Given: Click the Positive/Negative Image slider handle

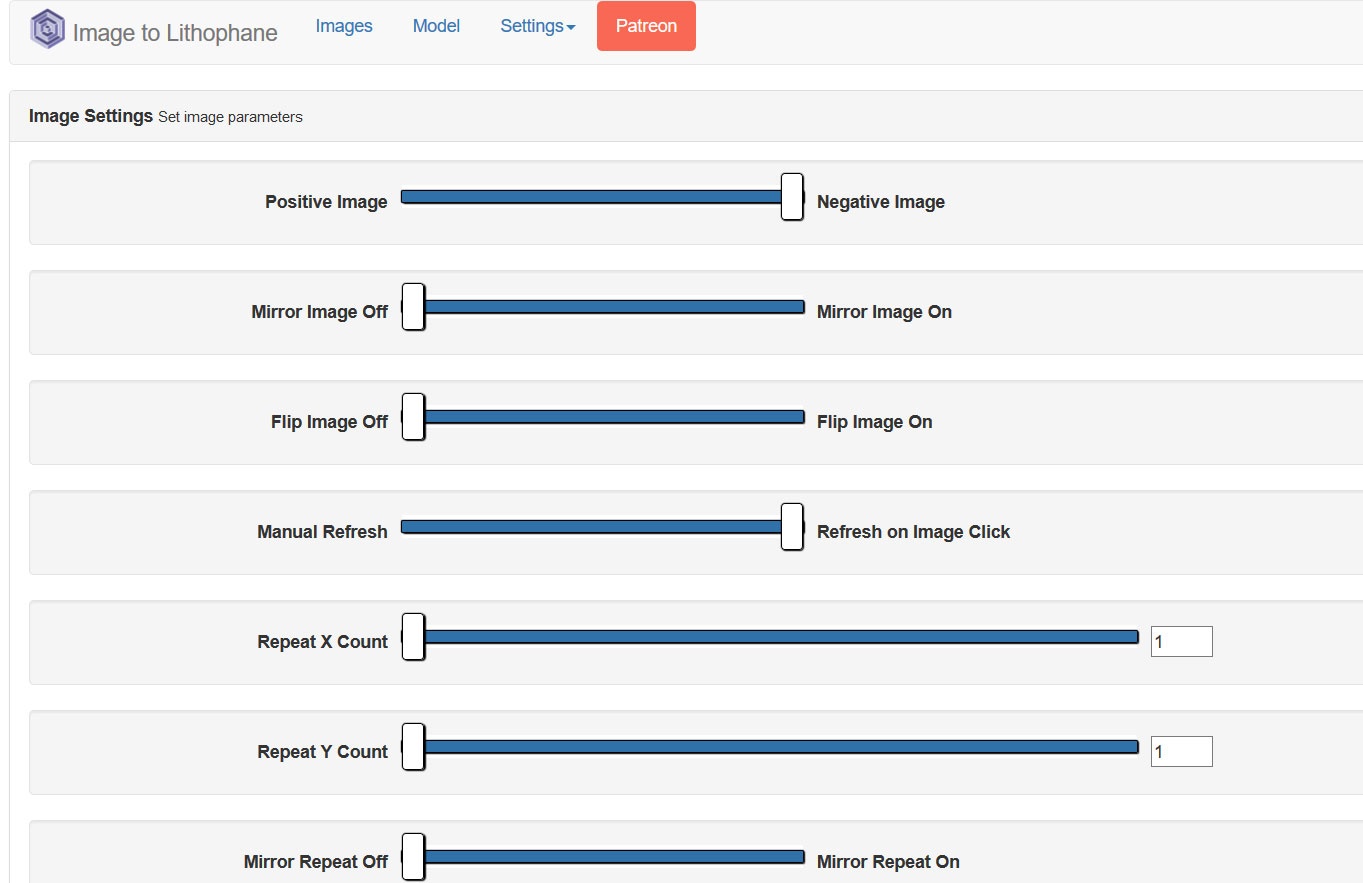Looking at the screenshot, I should click(792, 197).
